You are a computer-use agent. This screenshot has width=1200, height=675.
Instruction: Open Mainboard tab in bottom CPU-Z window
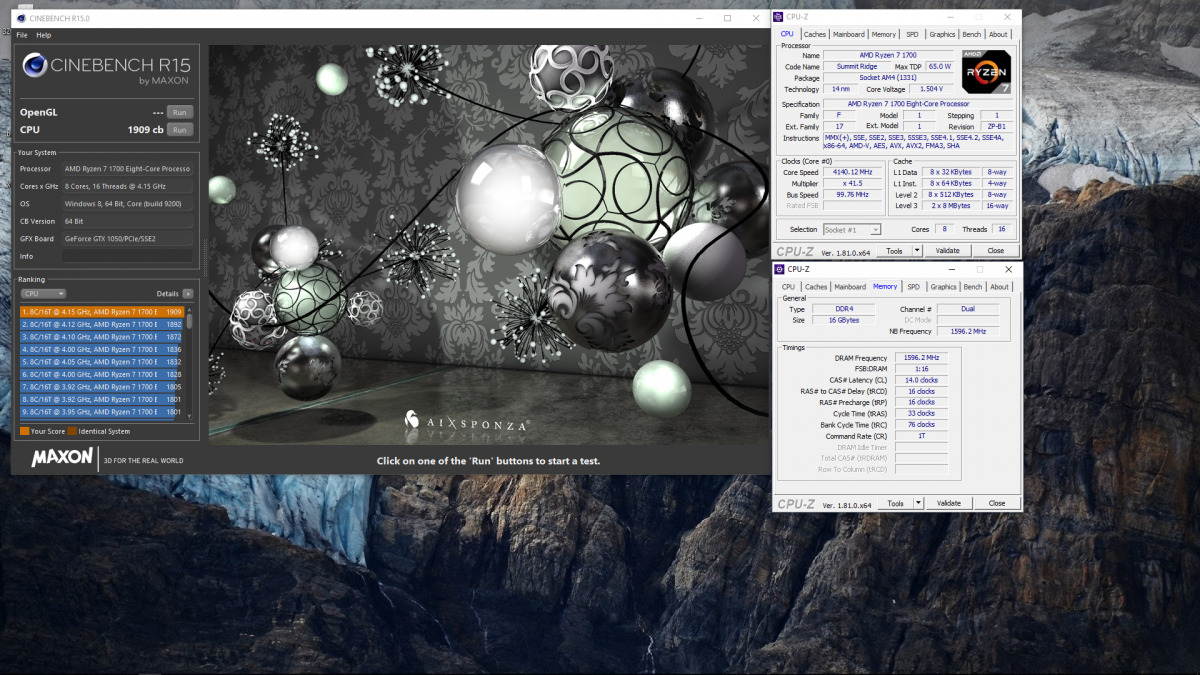(850, 287)
